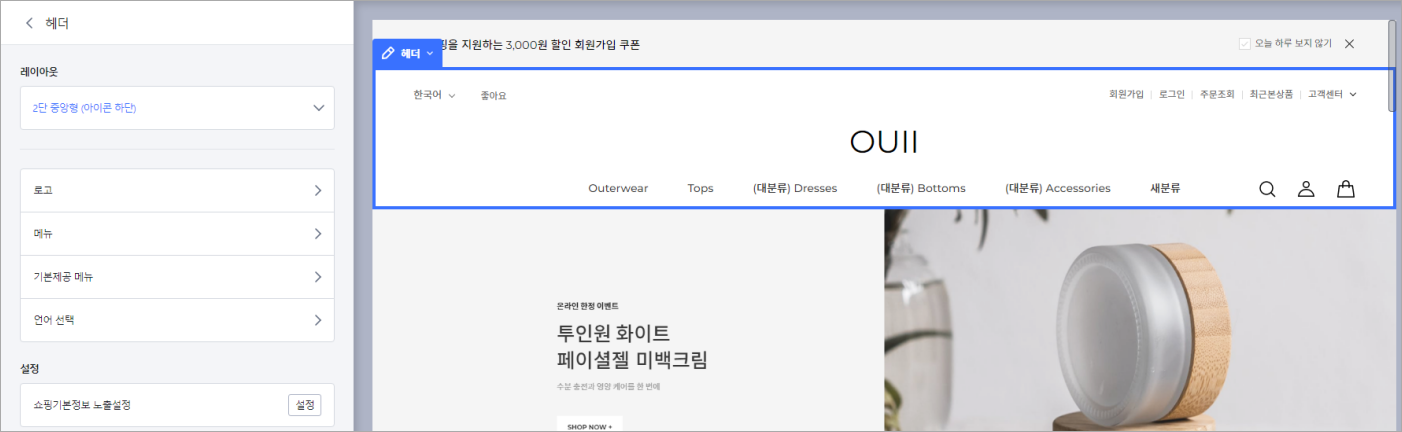Close the coupon banner with X

[x=1349, y=44]
